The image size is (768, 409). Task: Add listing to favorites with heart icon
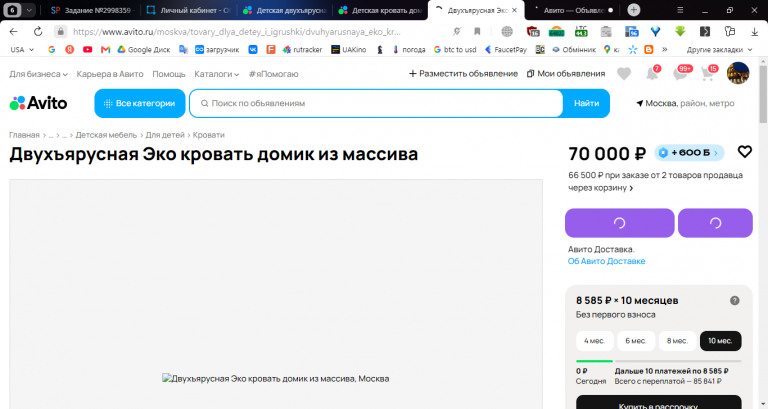pos(744,152)
